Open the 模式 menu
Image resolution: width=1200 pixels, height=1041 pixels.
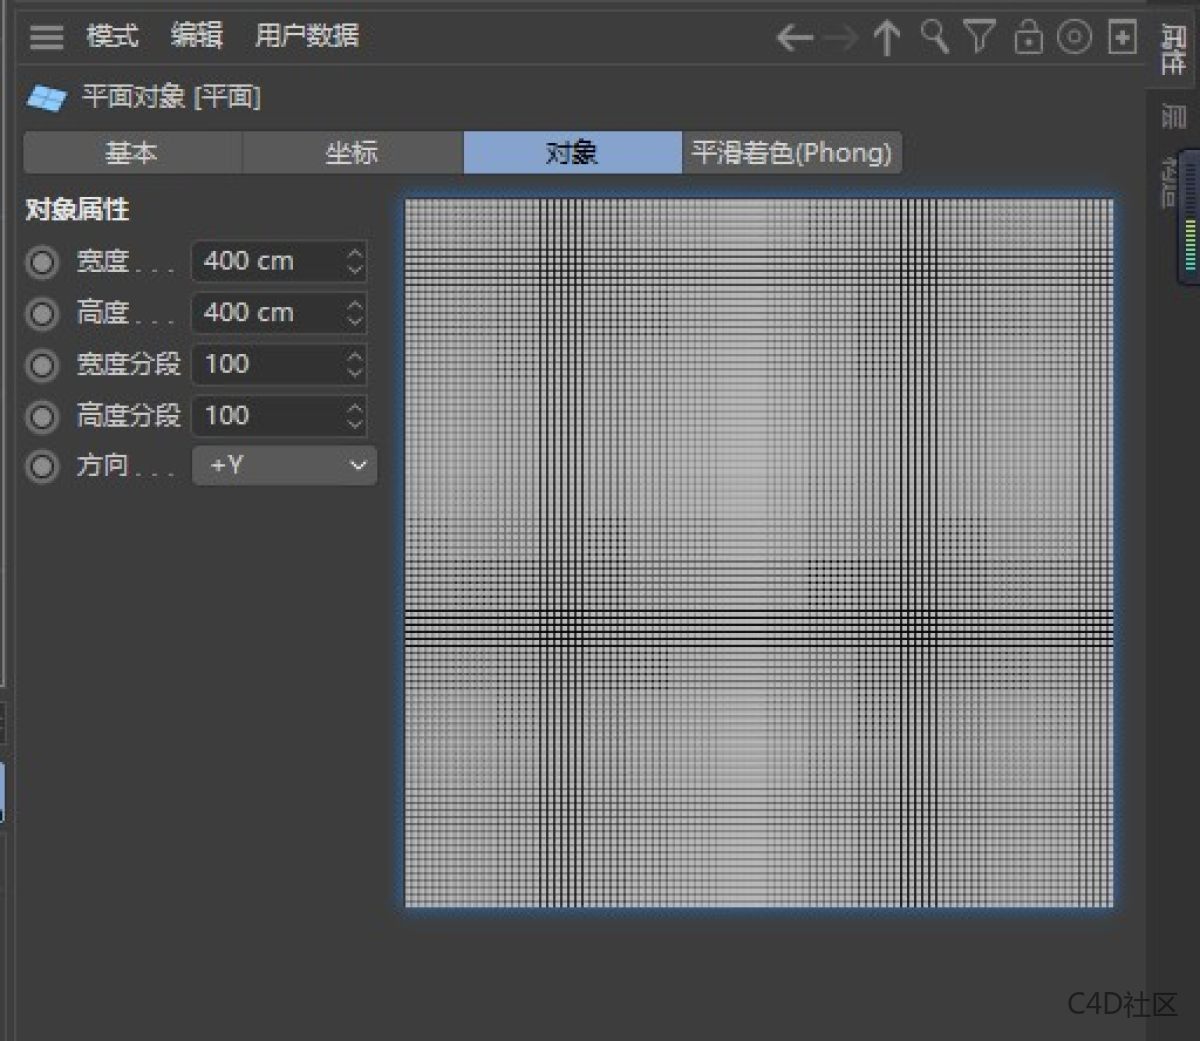click(113, 36)
